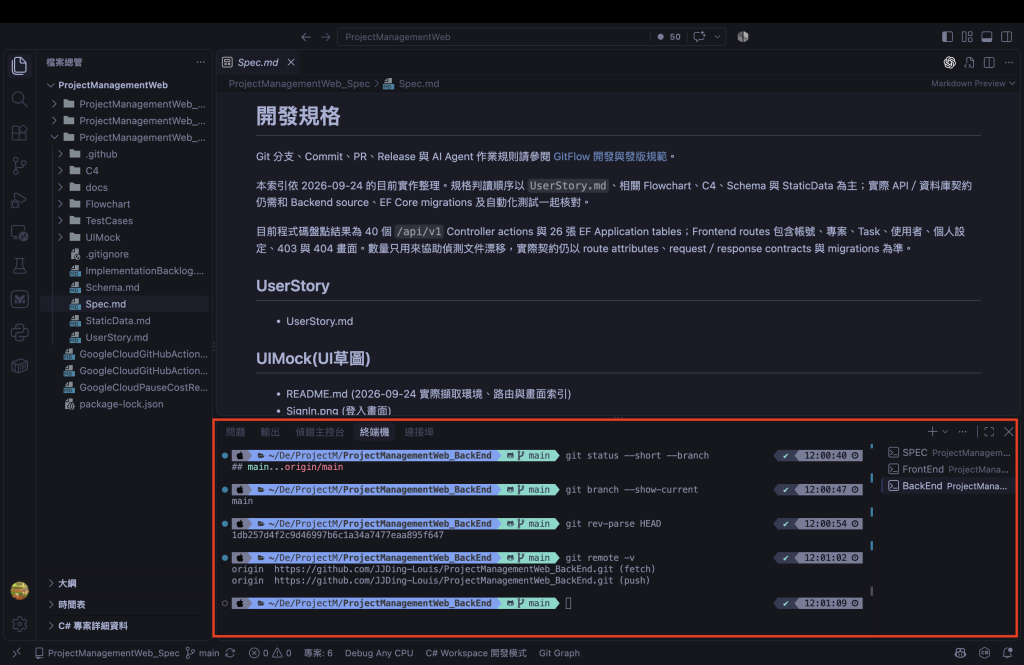Click the Git Graph status bar button
This screenshot has width=1024, height=665.
click(x=559, y=653)
